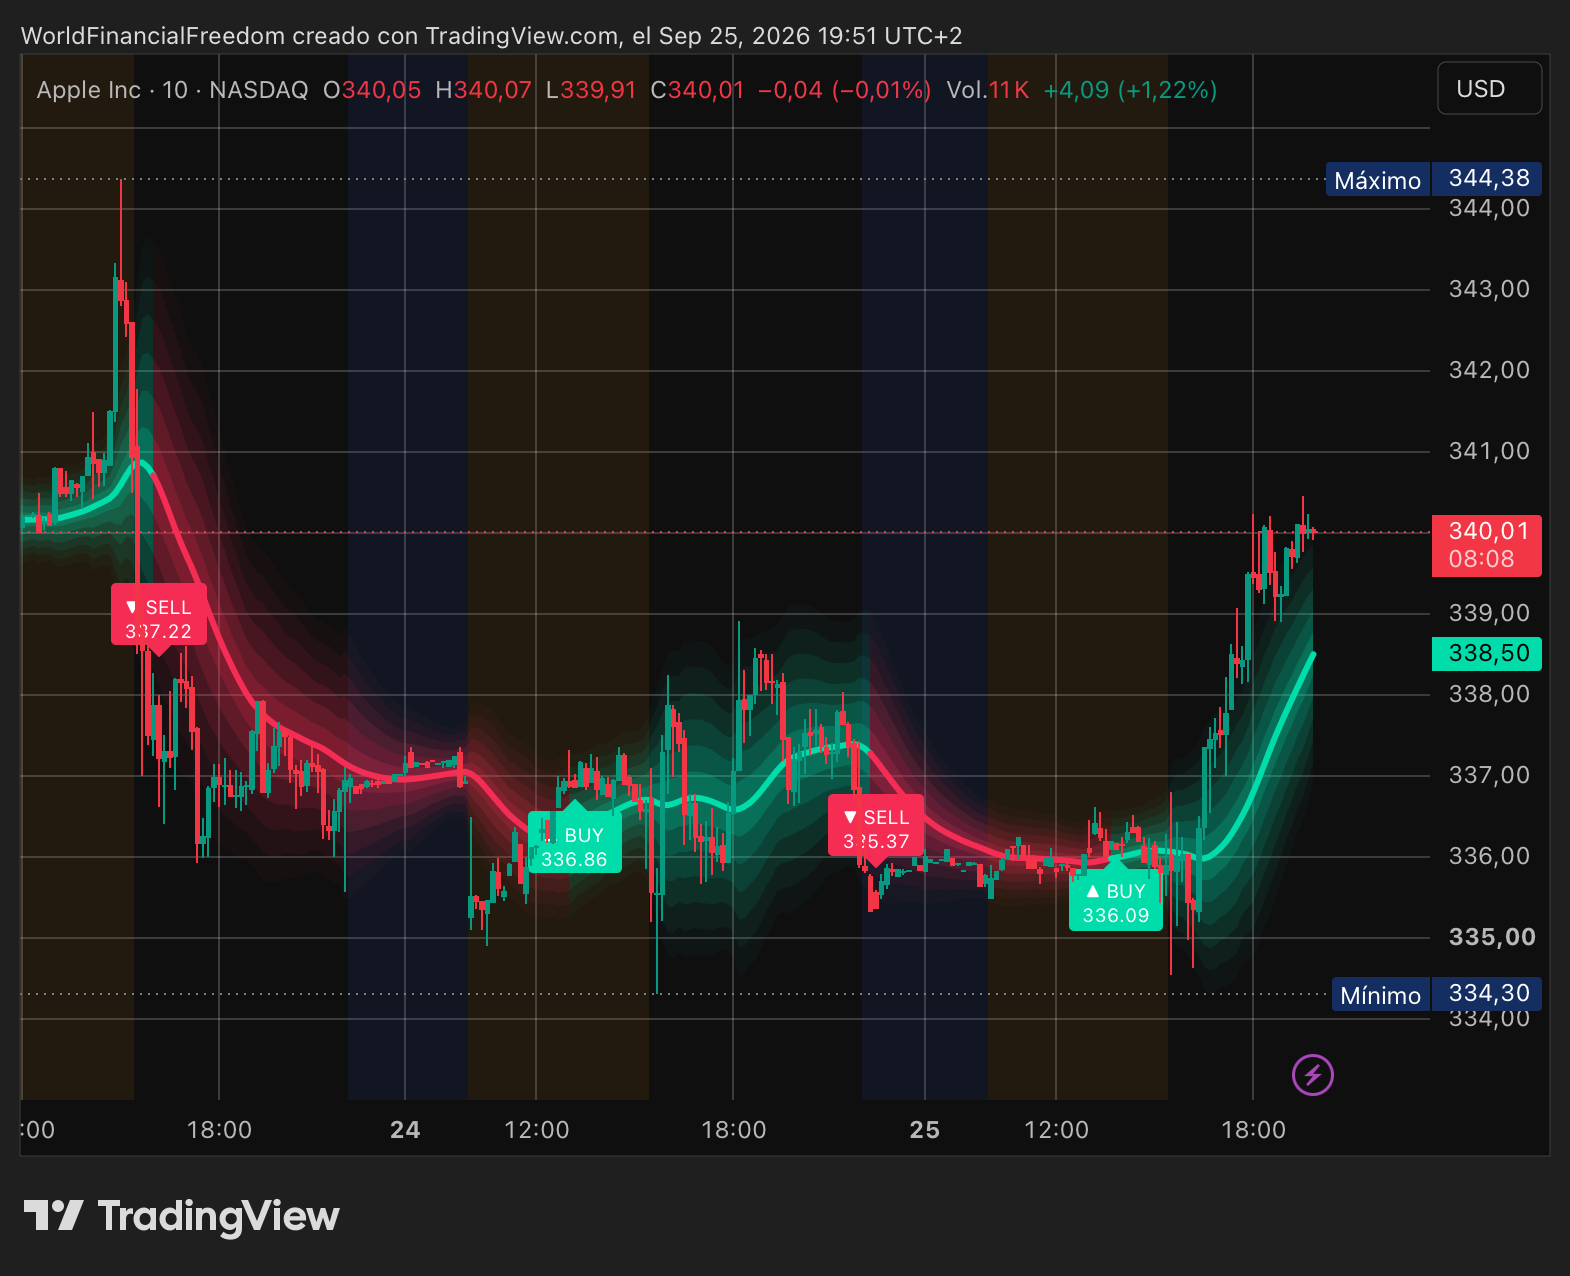Click the 342,00 price axis label
The height and width of the screenshot is (1276, 1570).
click(x=1489, y=370)
